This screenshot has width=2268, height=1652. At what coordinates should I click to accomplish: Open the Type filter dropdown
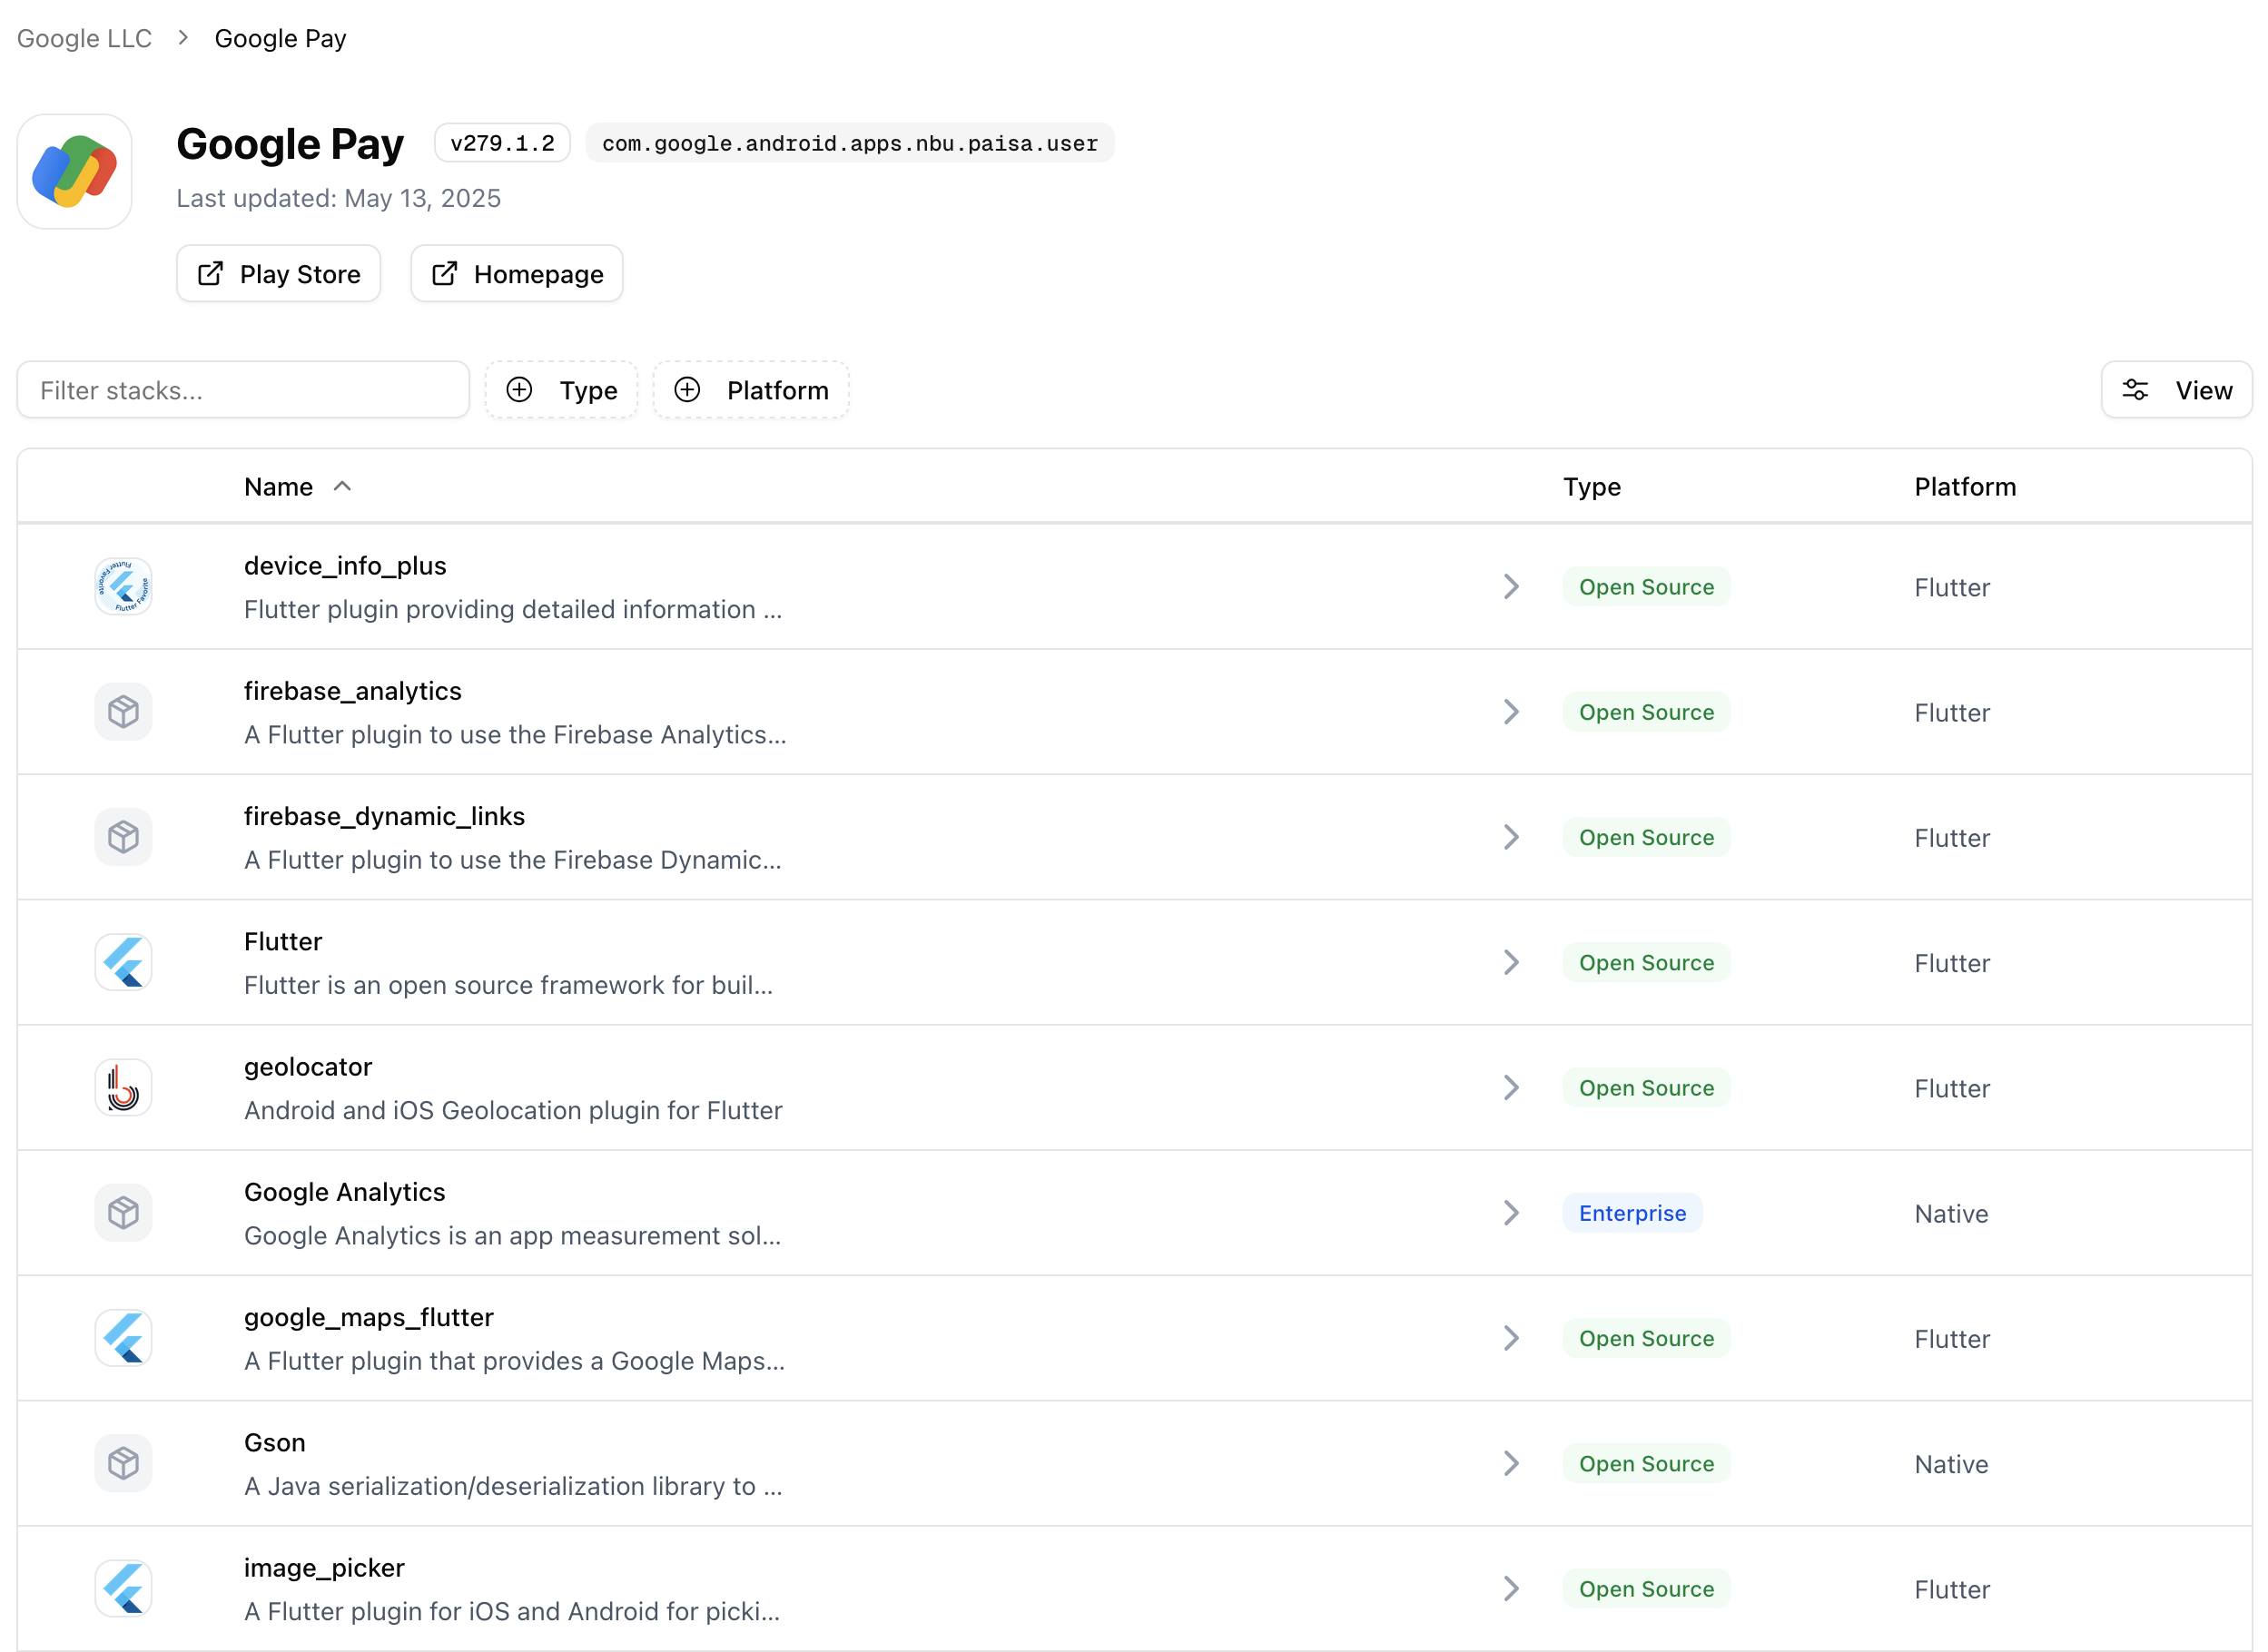[x=561, y=390]
